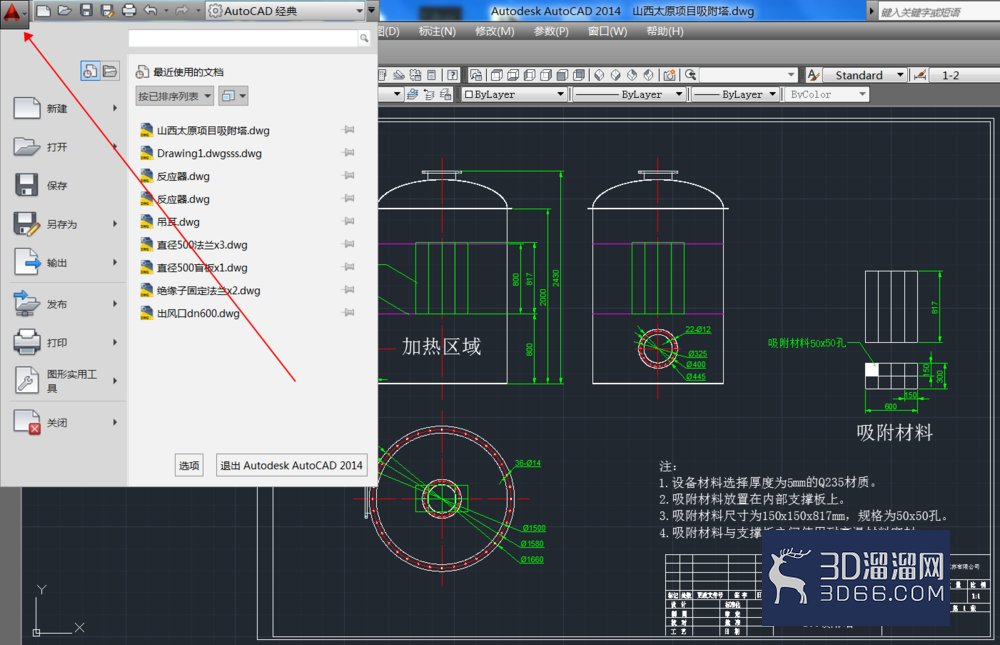Click the Redo arrow in quick access toolbar
This screenshot has width=1000, height=645.
pos(182,11)
